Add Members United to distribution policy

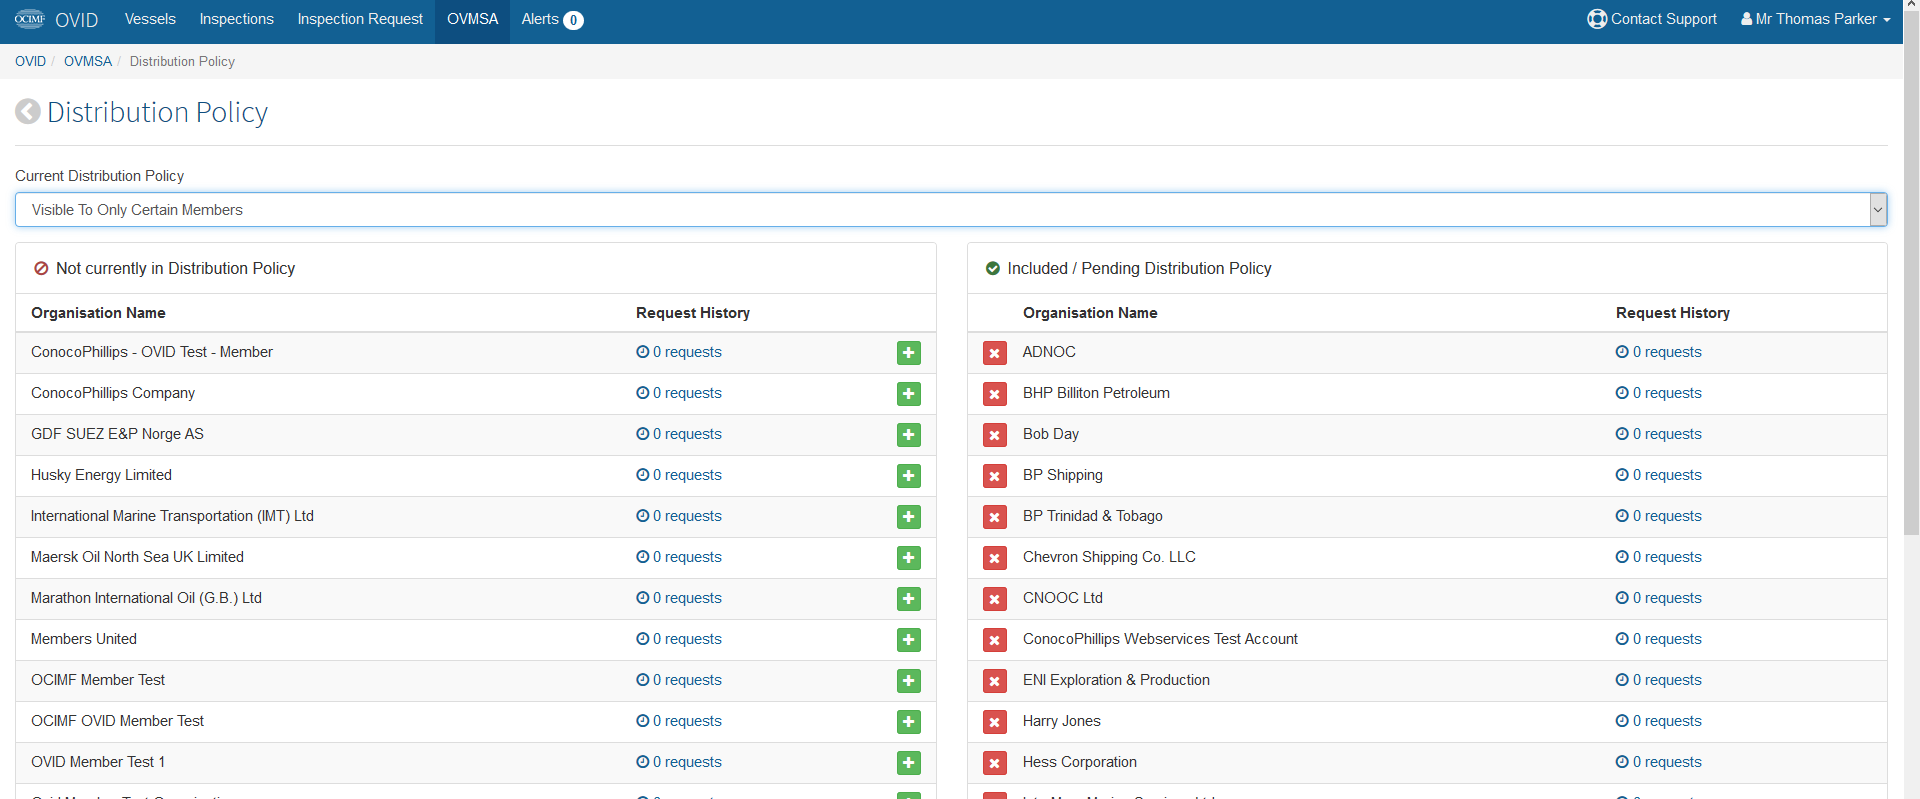point(908,640)
